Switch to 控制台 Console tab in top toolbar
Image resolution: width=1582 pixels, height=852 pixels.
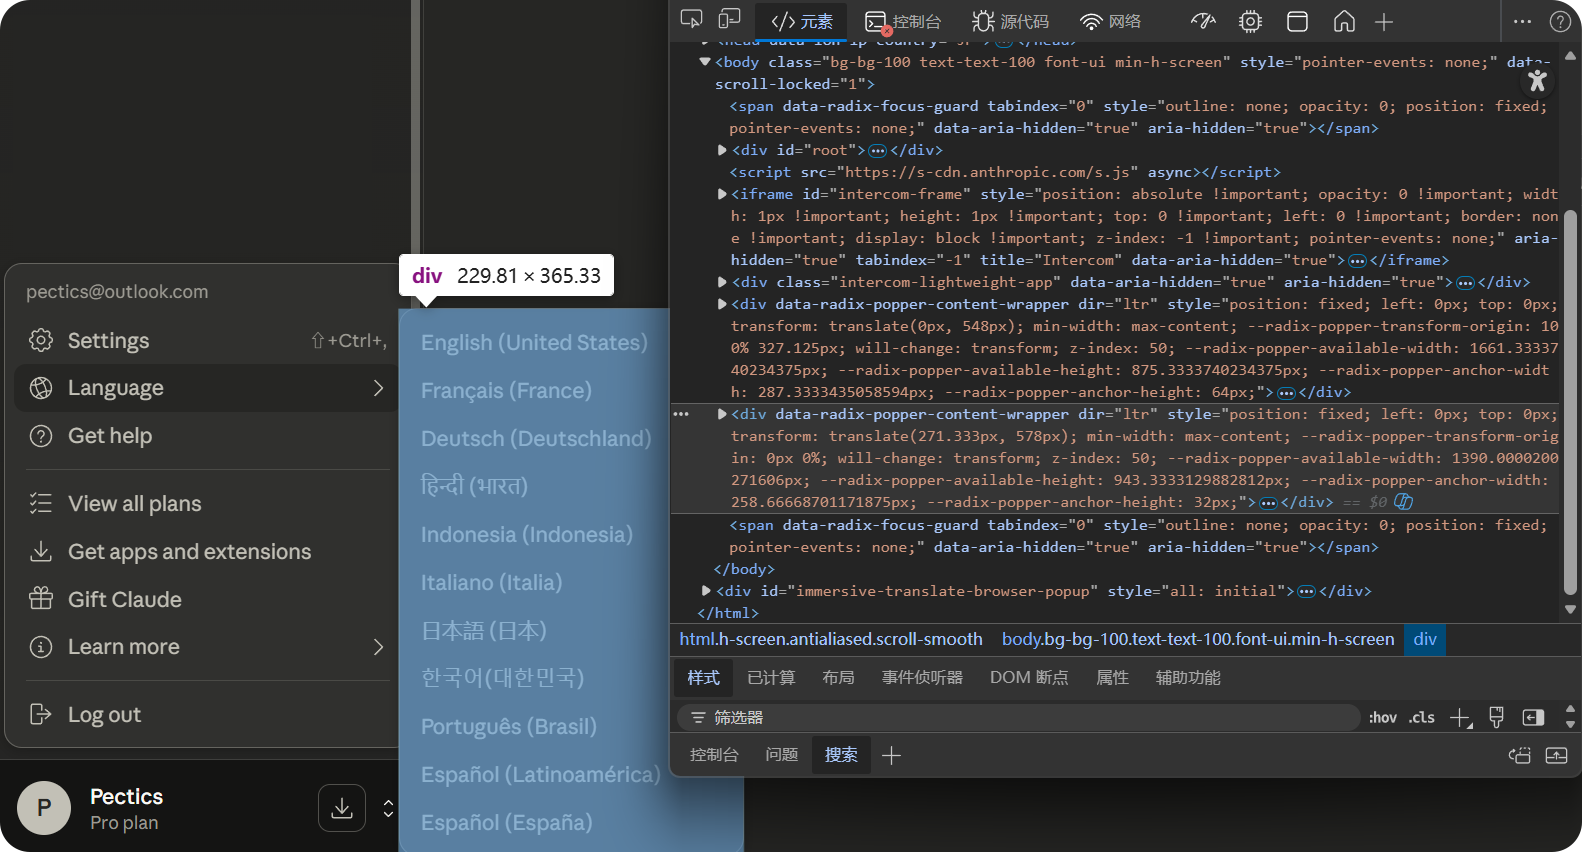click(903, 21)
